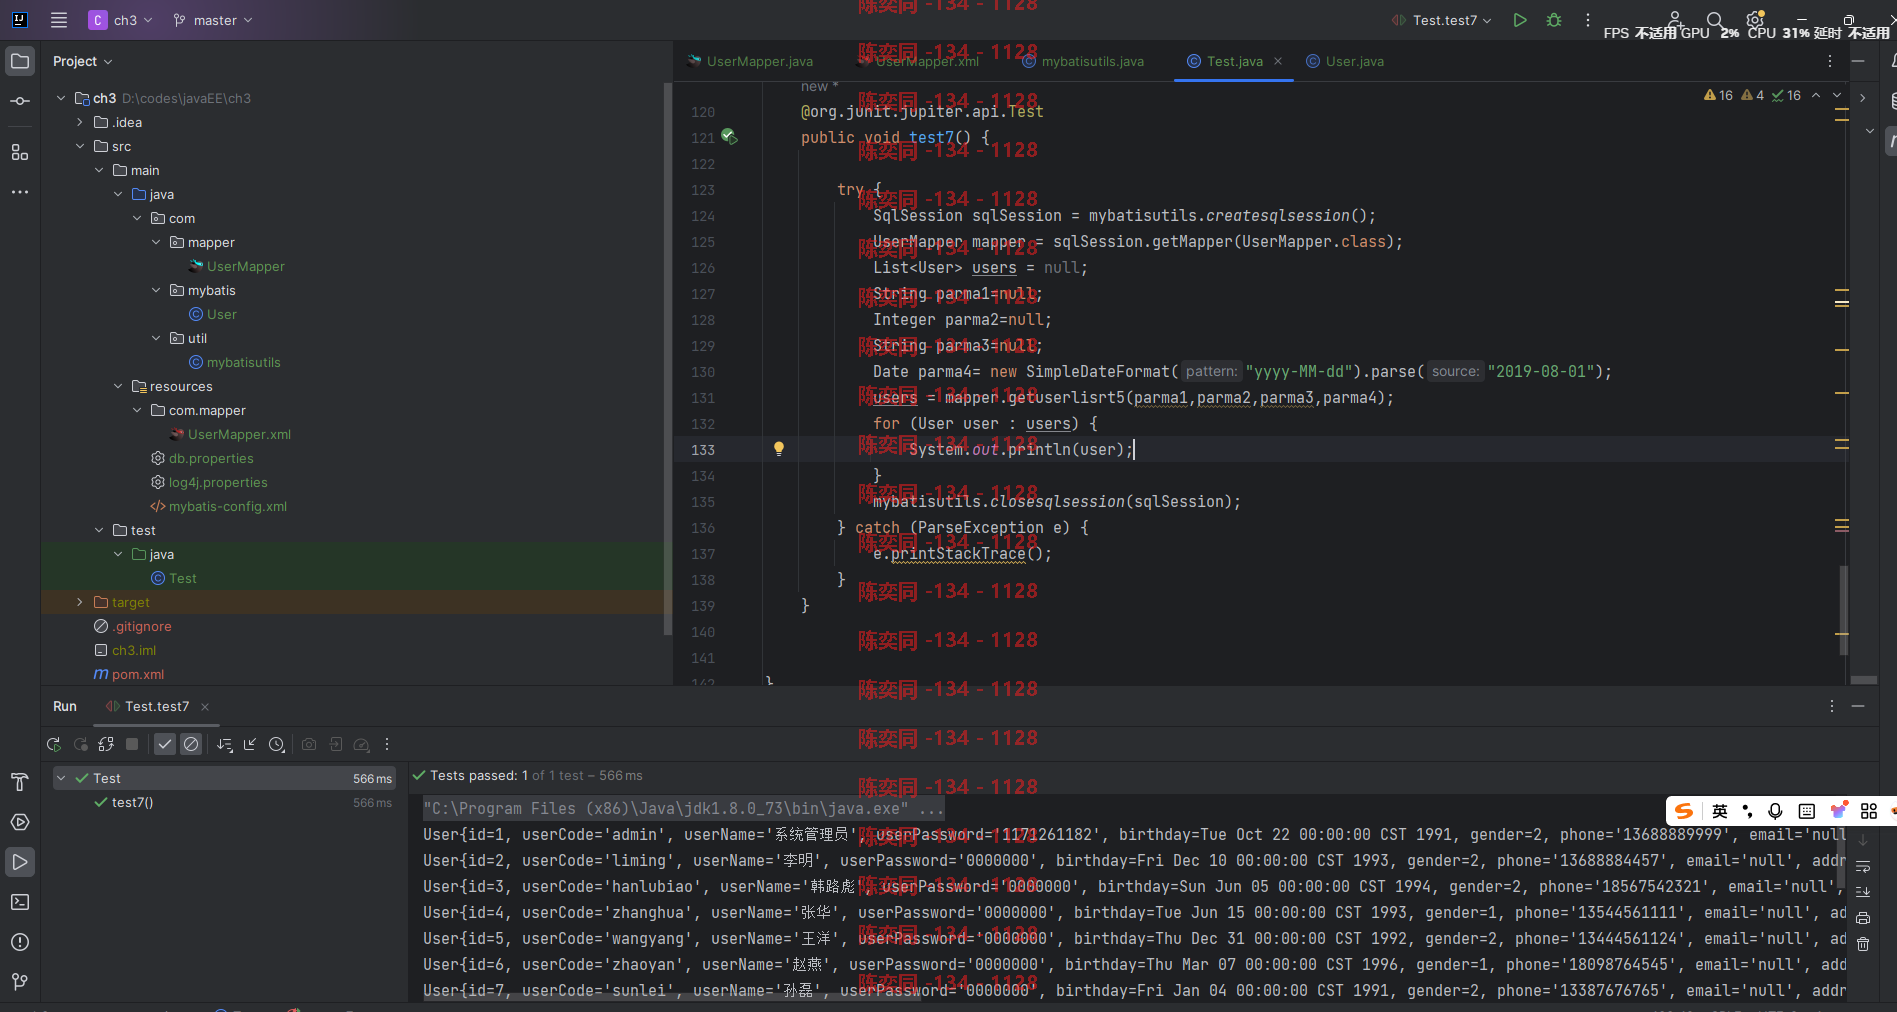Open the Build tool window hammer icon
The image size is (1897, 1012).
click(20, 782)
